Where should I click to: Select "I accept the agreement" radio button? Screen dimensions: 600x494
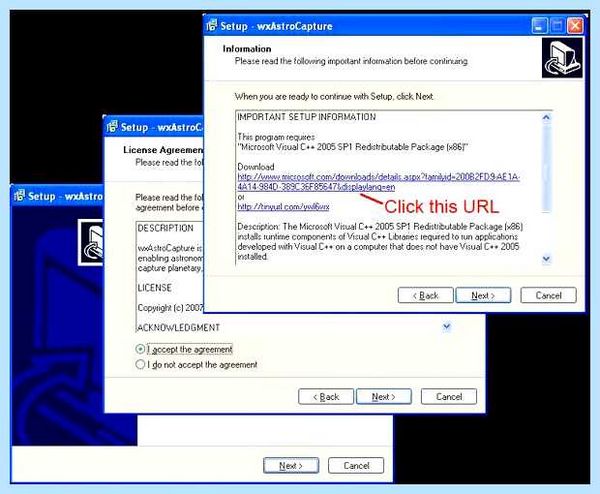[x=140, y=349]
